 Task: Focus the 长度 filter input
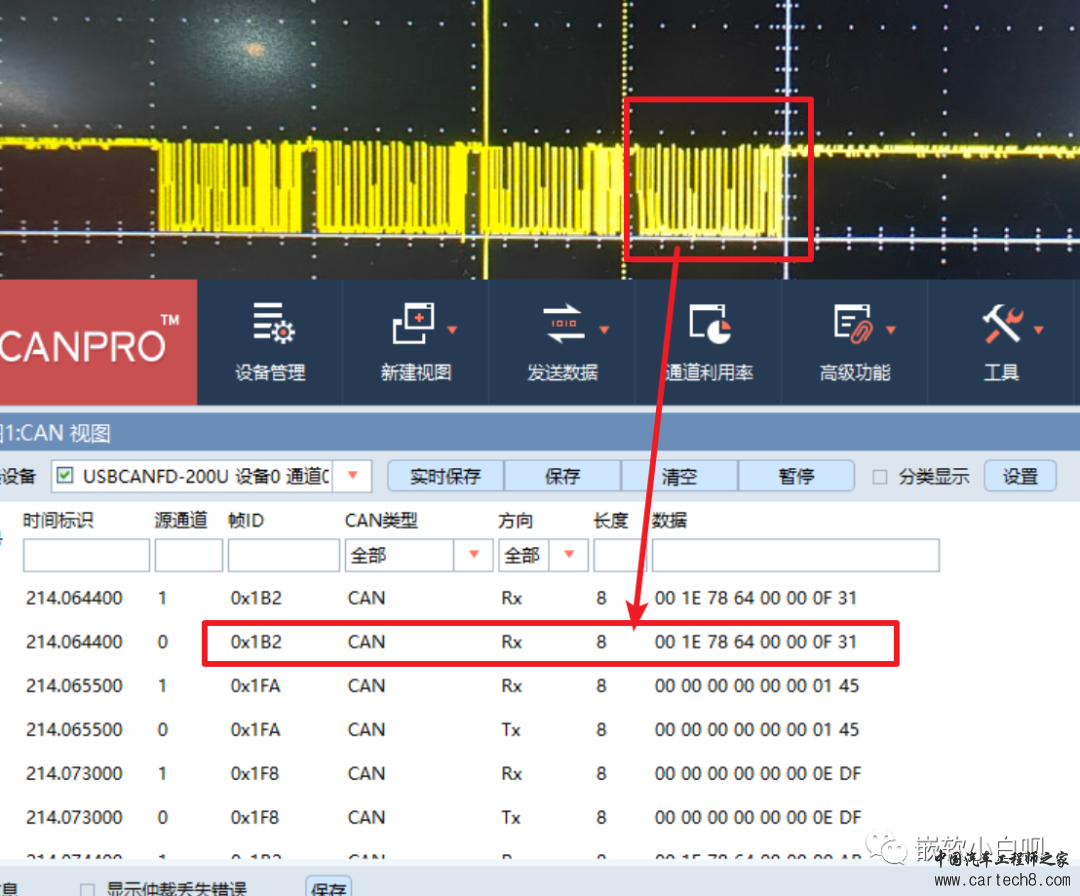click(x=619, y=555)
